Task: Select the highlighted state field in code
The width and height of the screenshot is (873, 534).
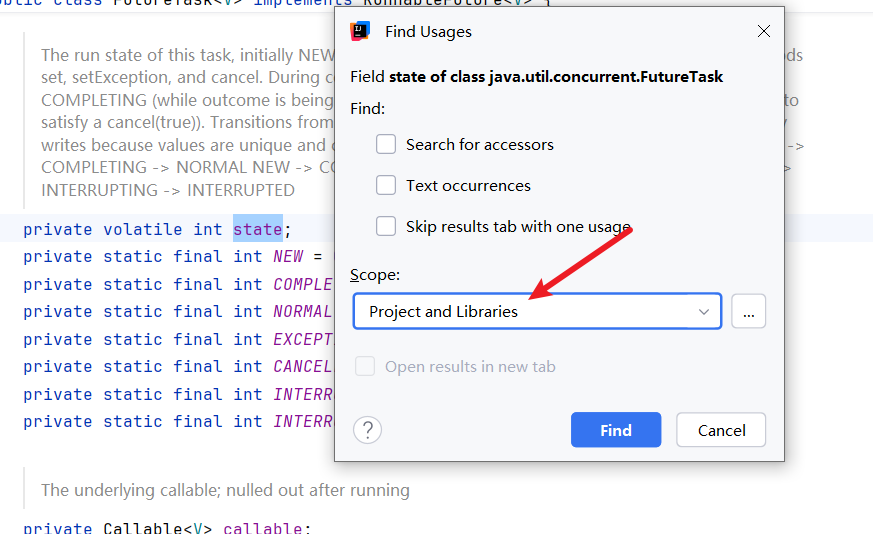Action: pos(257,229)
